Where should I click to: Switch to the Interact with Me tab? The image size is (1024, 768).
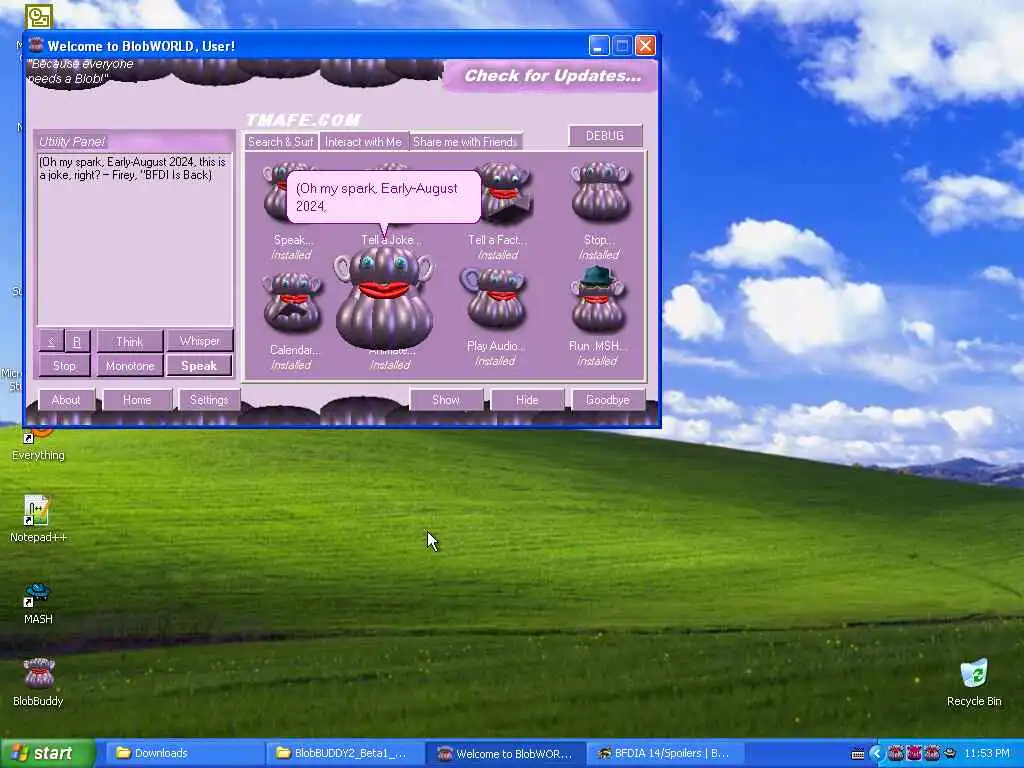[x=364, y=142]
